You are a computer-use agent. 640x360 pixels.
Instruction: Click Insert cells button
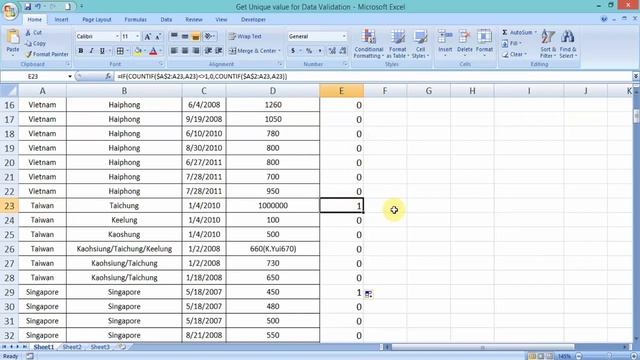pos(445,42)
